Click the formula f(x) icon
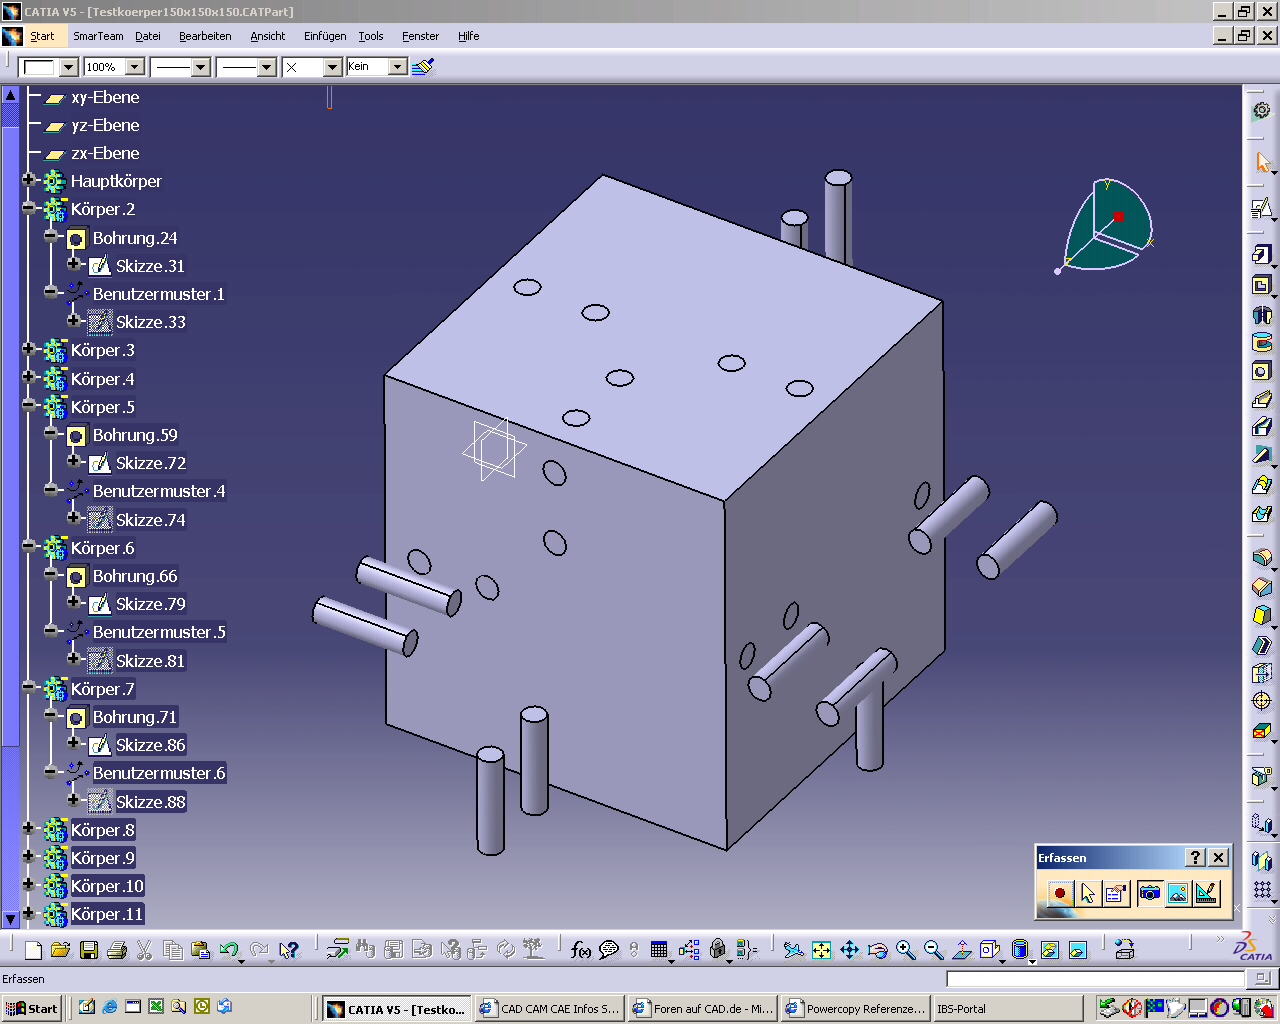 click(580, 950)
